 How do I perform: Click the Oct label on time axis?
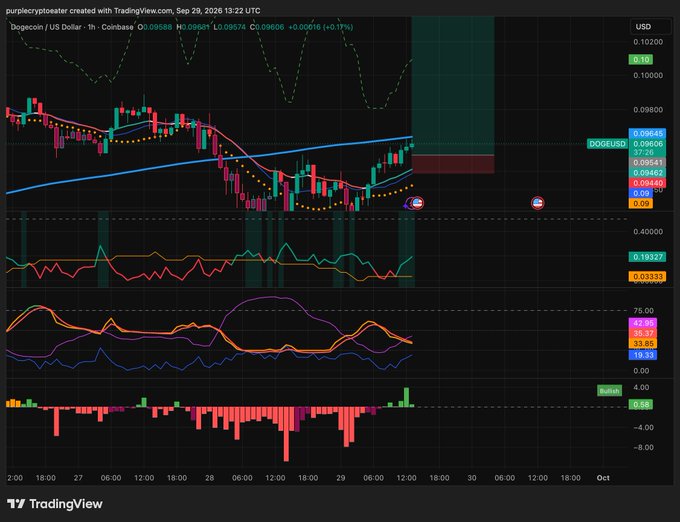[603, 478]
